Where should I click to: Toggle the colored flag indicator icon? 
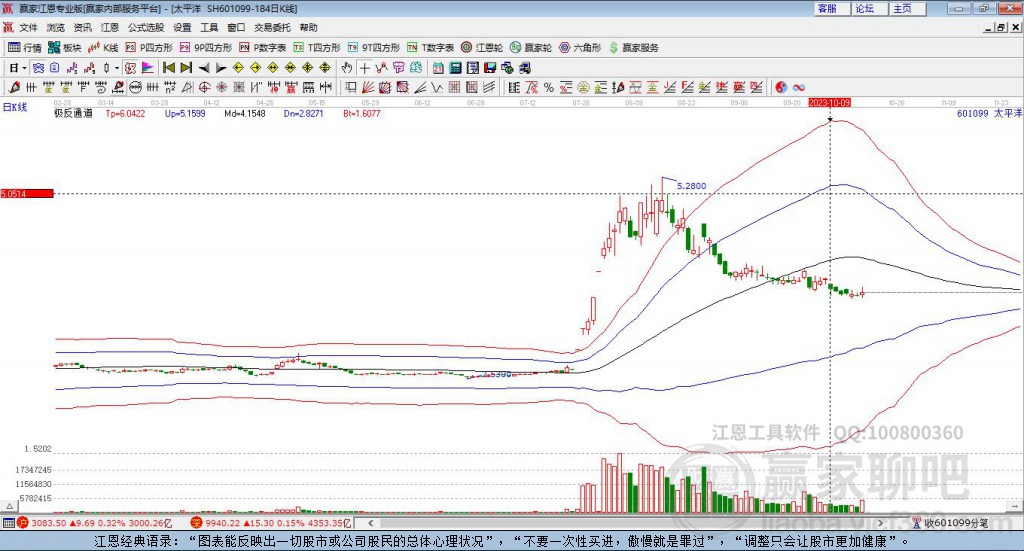(x=148, y=68)
